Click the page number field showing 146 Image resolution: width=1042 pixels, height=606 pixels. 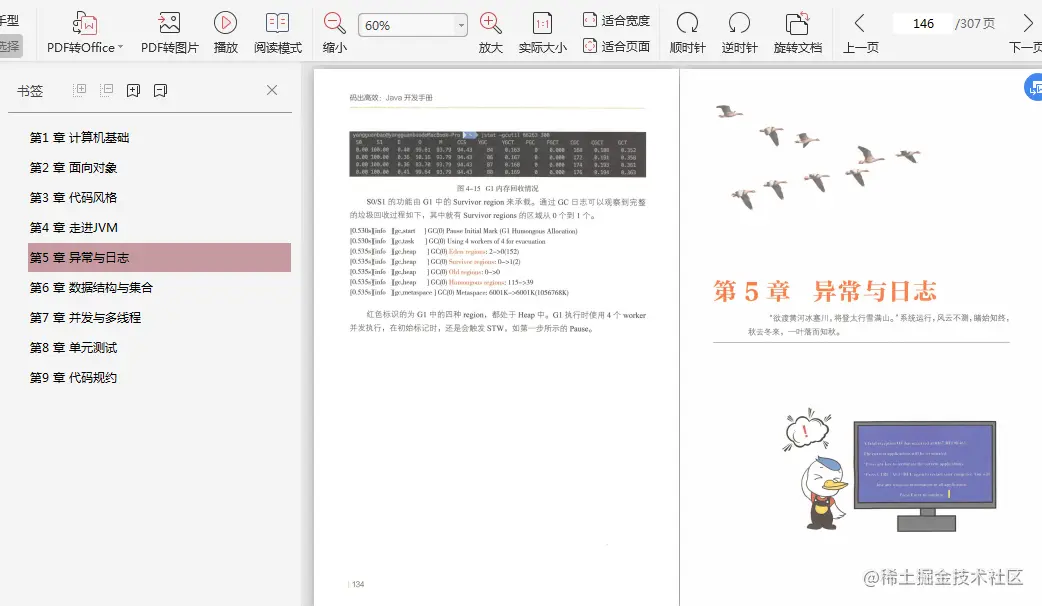click(x=923, y=24)
